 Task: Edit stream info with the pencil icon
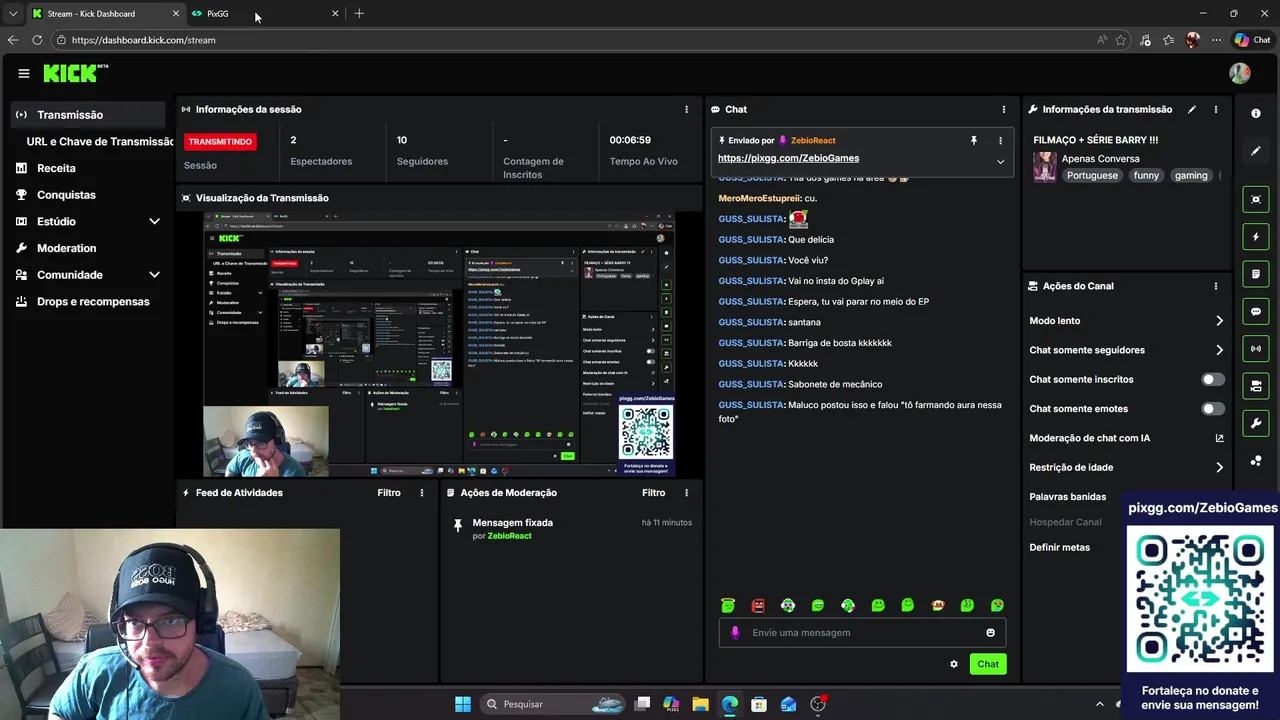pyautogui.click(x=1191, y=109)
